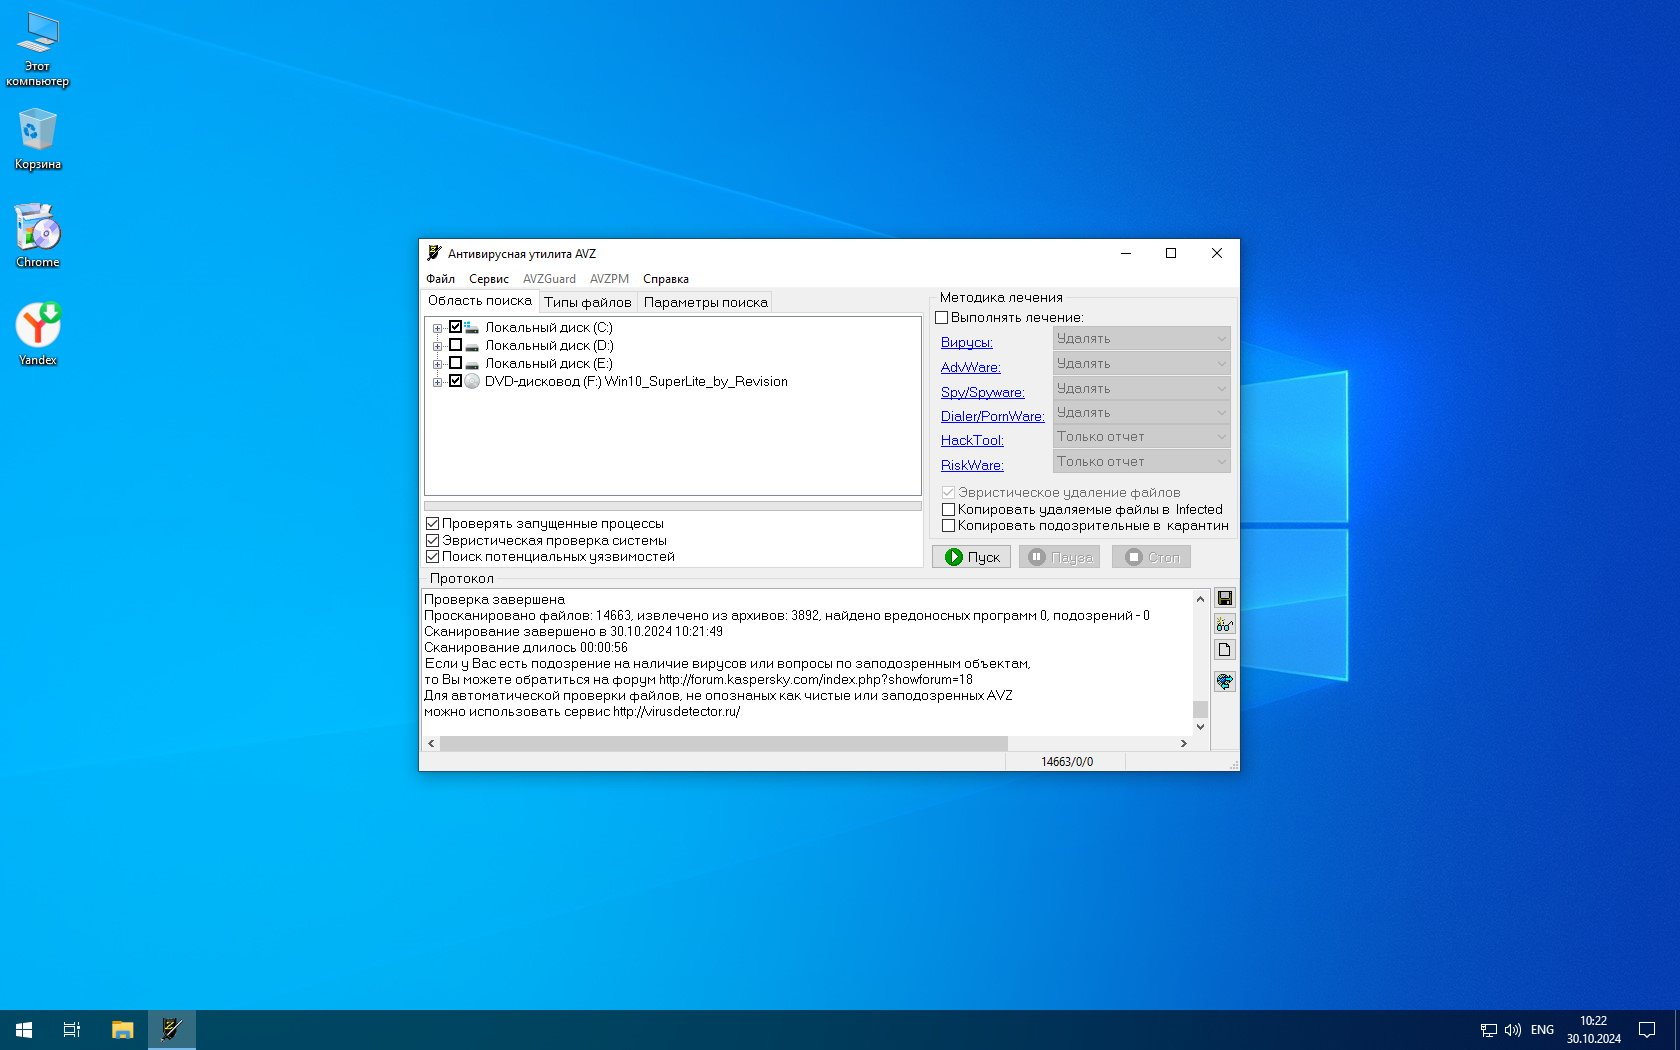Open the Сервис menu
The image size is (1680, 1050).
488,279
